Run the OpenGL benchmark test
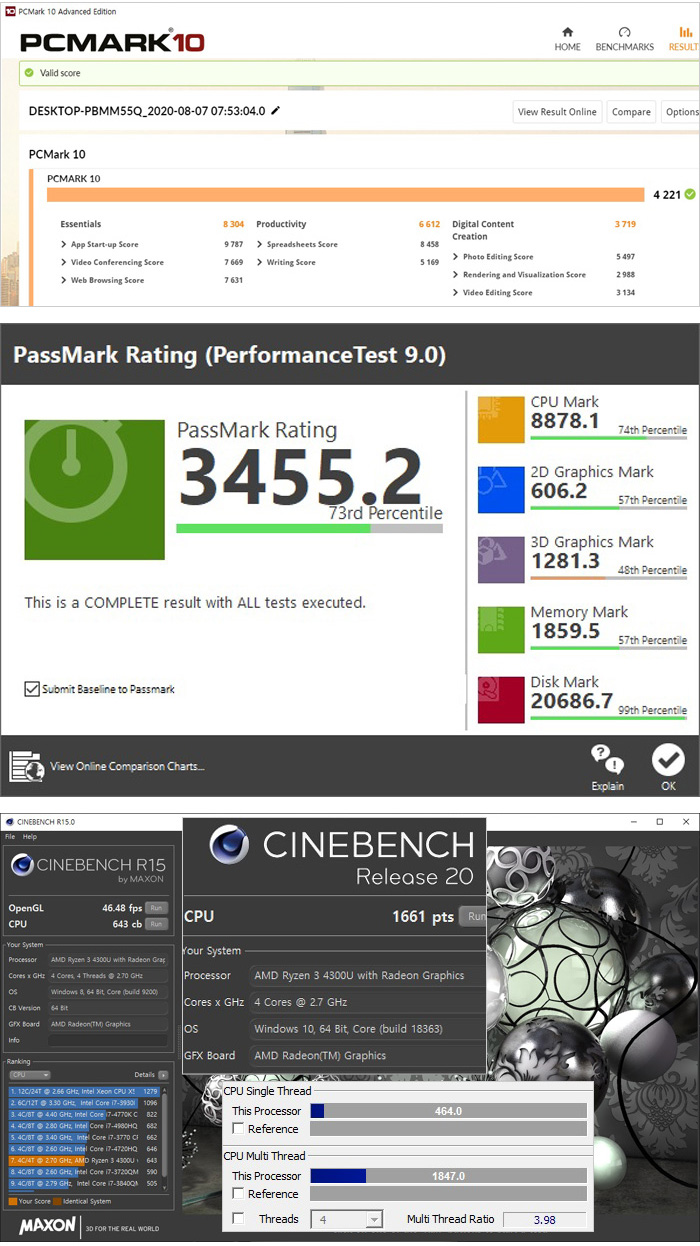The height and width of the screenshot is (1246, 700). pyautogui.click(x=156, y=908)
